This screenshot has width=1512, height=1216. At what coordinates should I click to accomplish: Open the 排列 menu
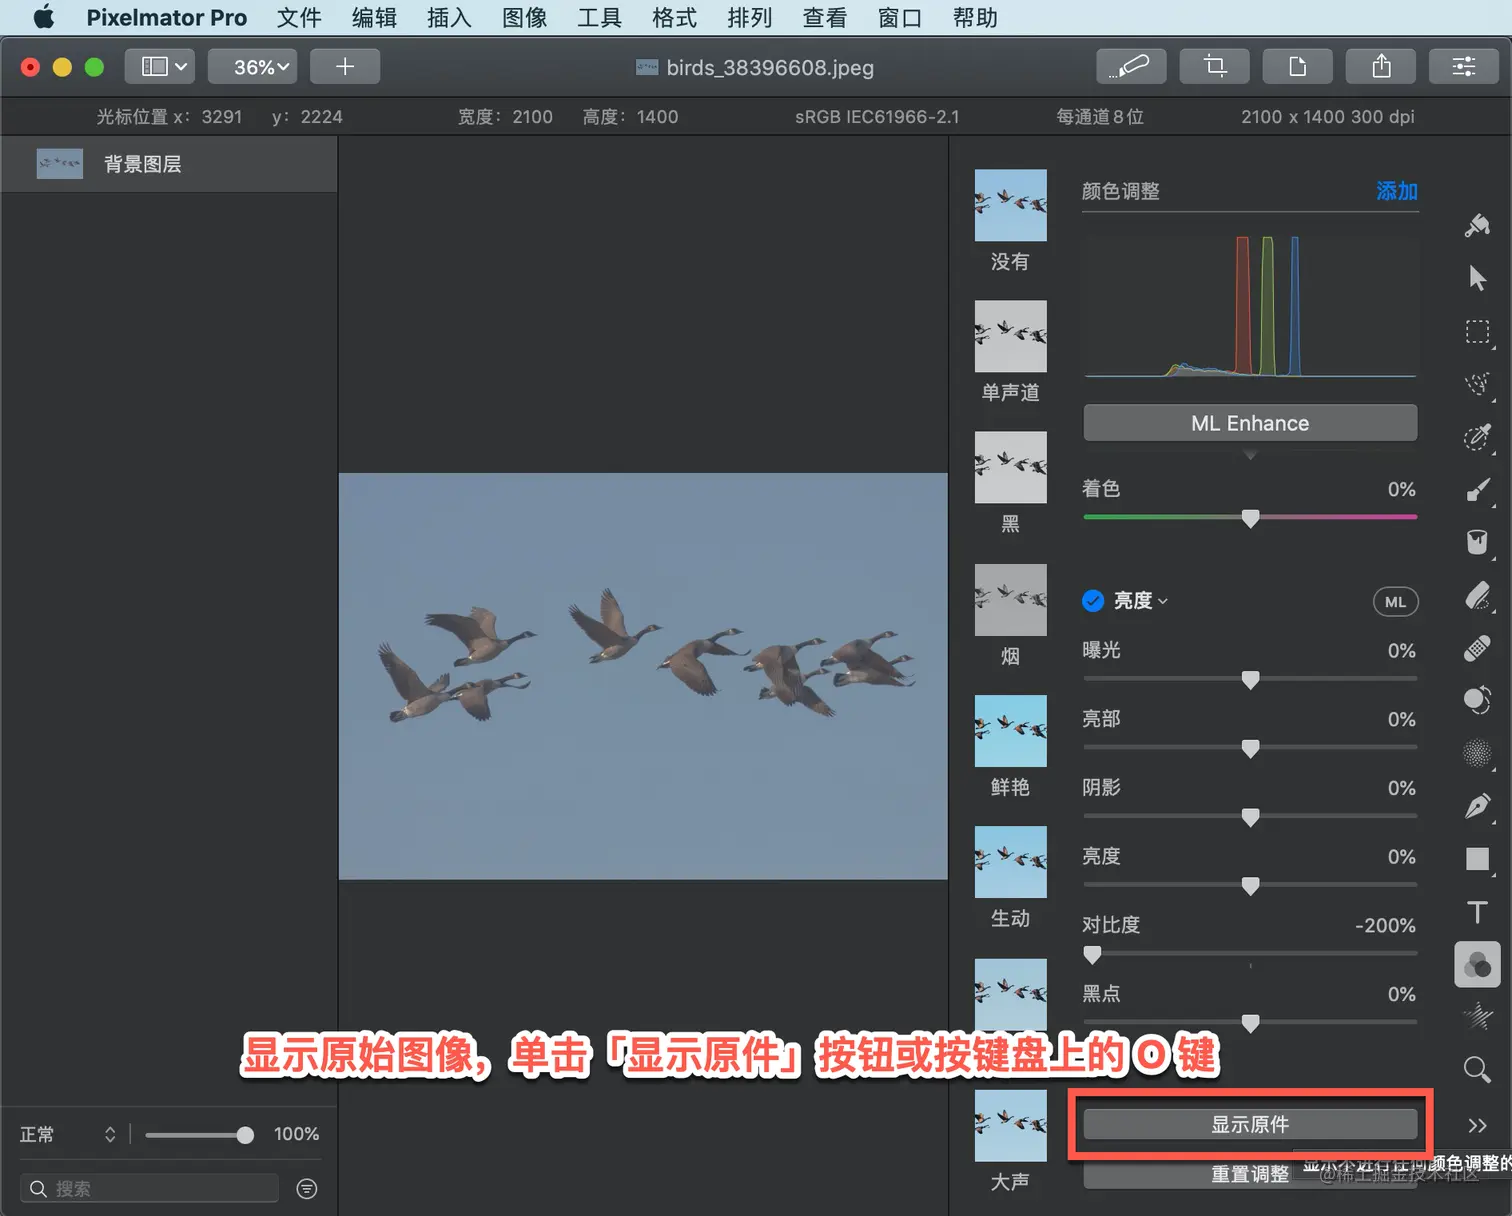coord(749,18)
